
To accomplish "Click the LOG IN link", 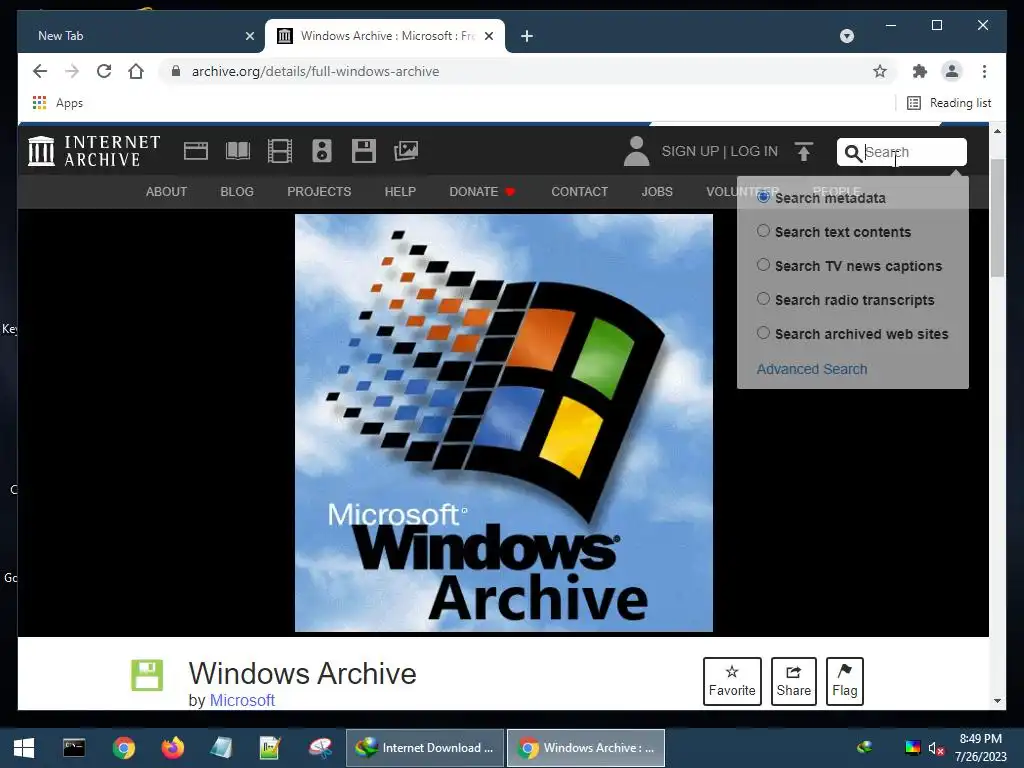I will coord(754,151).
